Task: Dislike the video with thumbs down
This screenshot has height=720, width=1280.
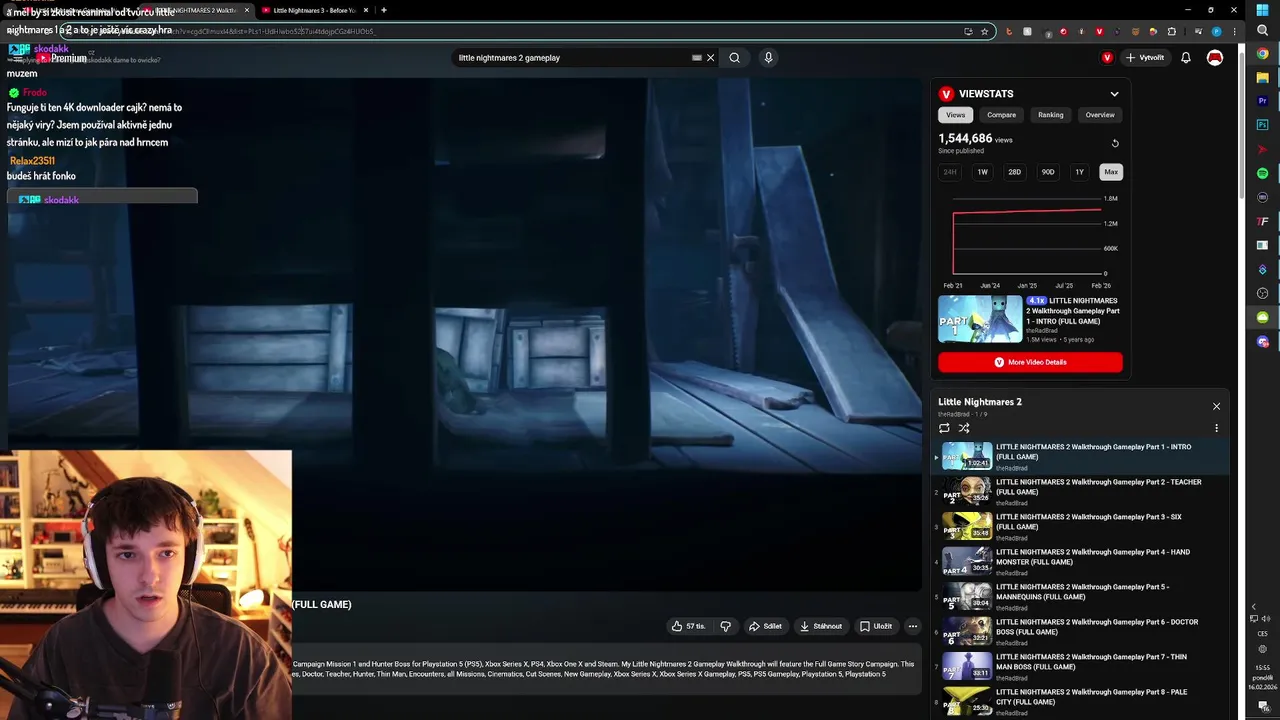Action: click(x=726, y=626)
